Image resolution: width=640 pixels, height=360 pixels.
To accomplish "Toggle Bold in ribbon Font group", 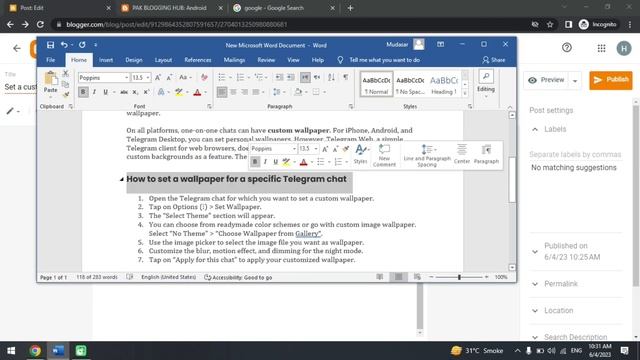I will click(83, 92).
